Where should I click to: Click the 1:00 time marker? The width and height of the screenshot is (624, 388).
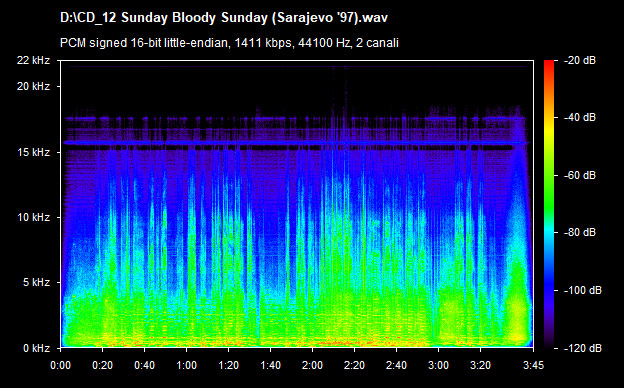tap(187, 365)
